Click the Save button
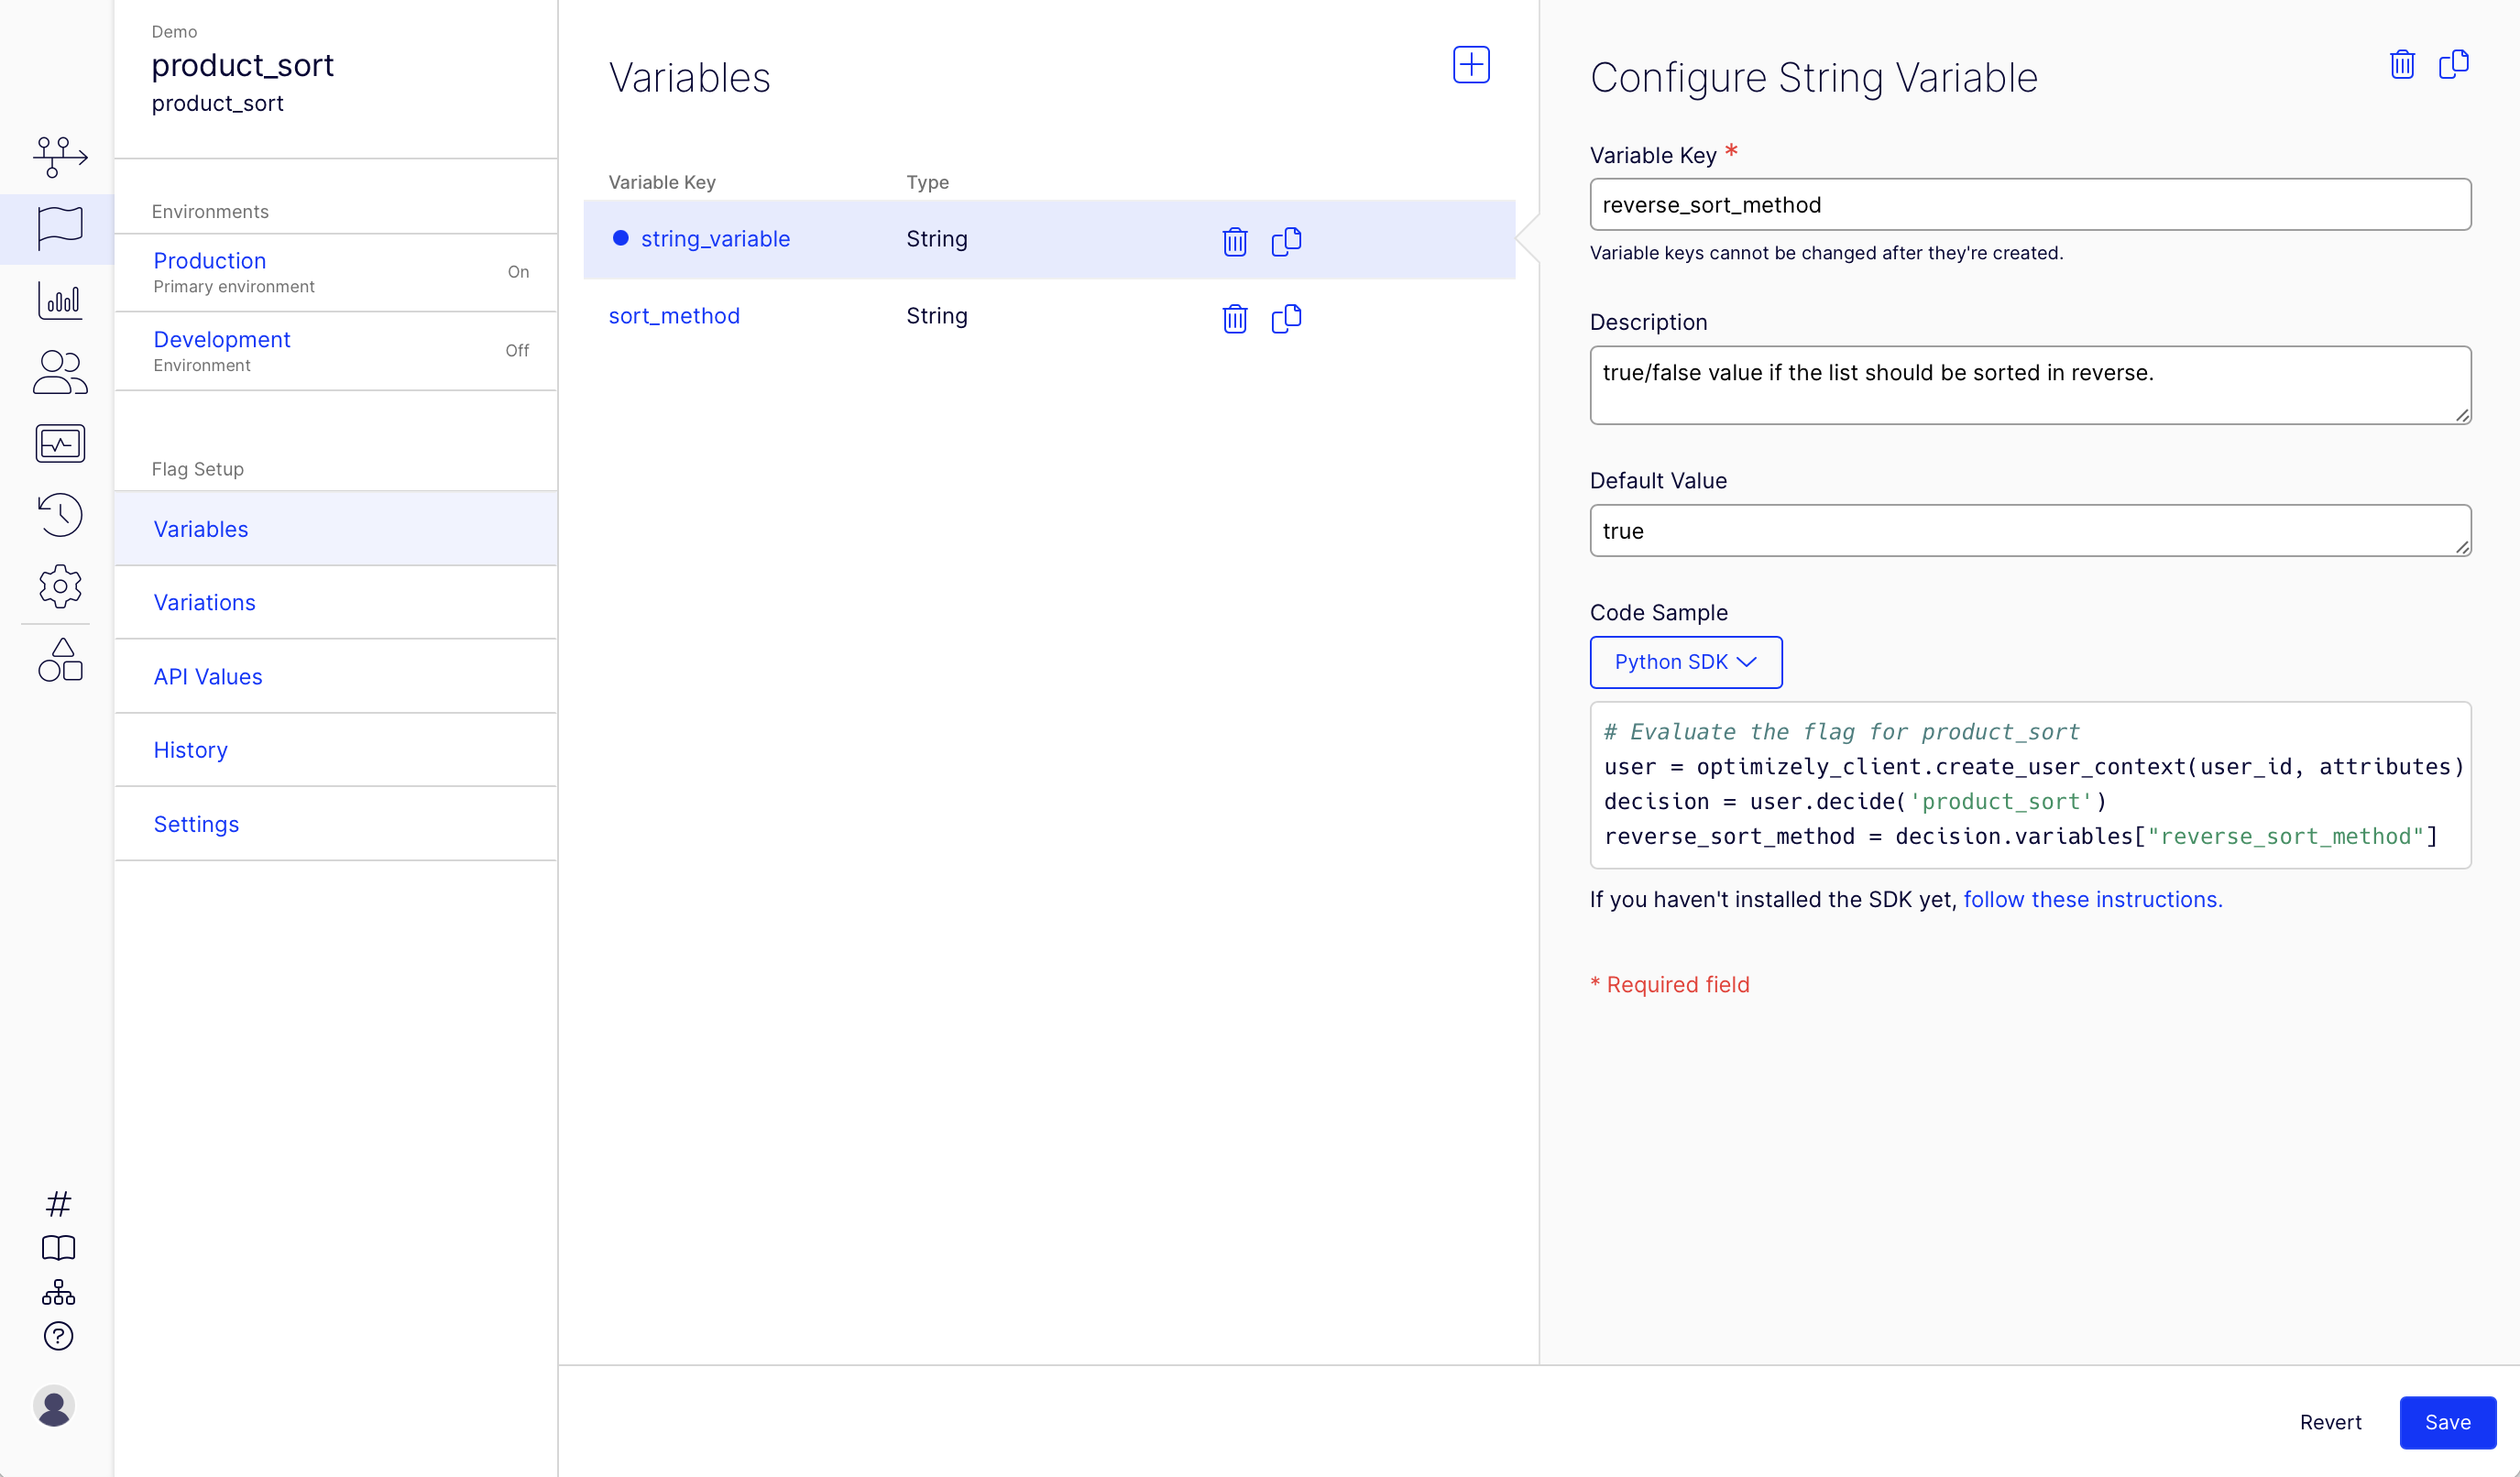The image size is (2520, 1477). point(2446,1422)
